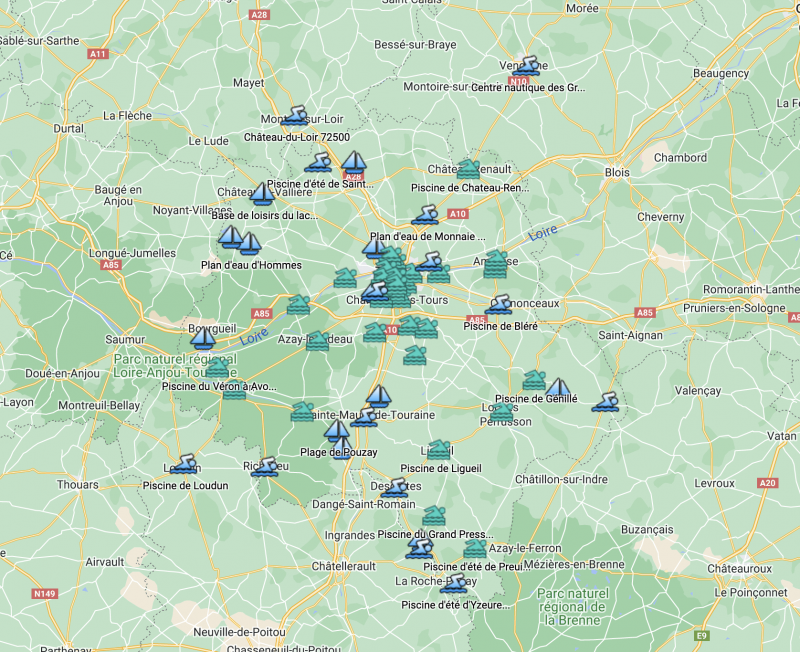Click the pool marker for Piscine de Chateau-Renault
The image size is (800, 652).
pos(467,168)
